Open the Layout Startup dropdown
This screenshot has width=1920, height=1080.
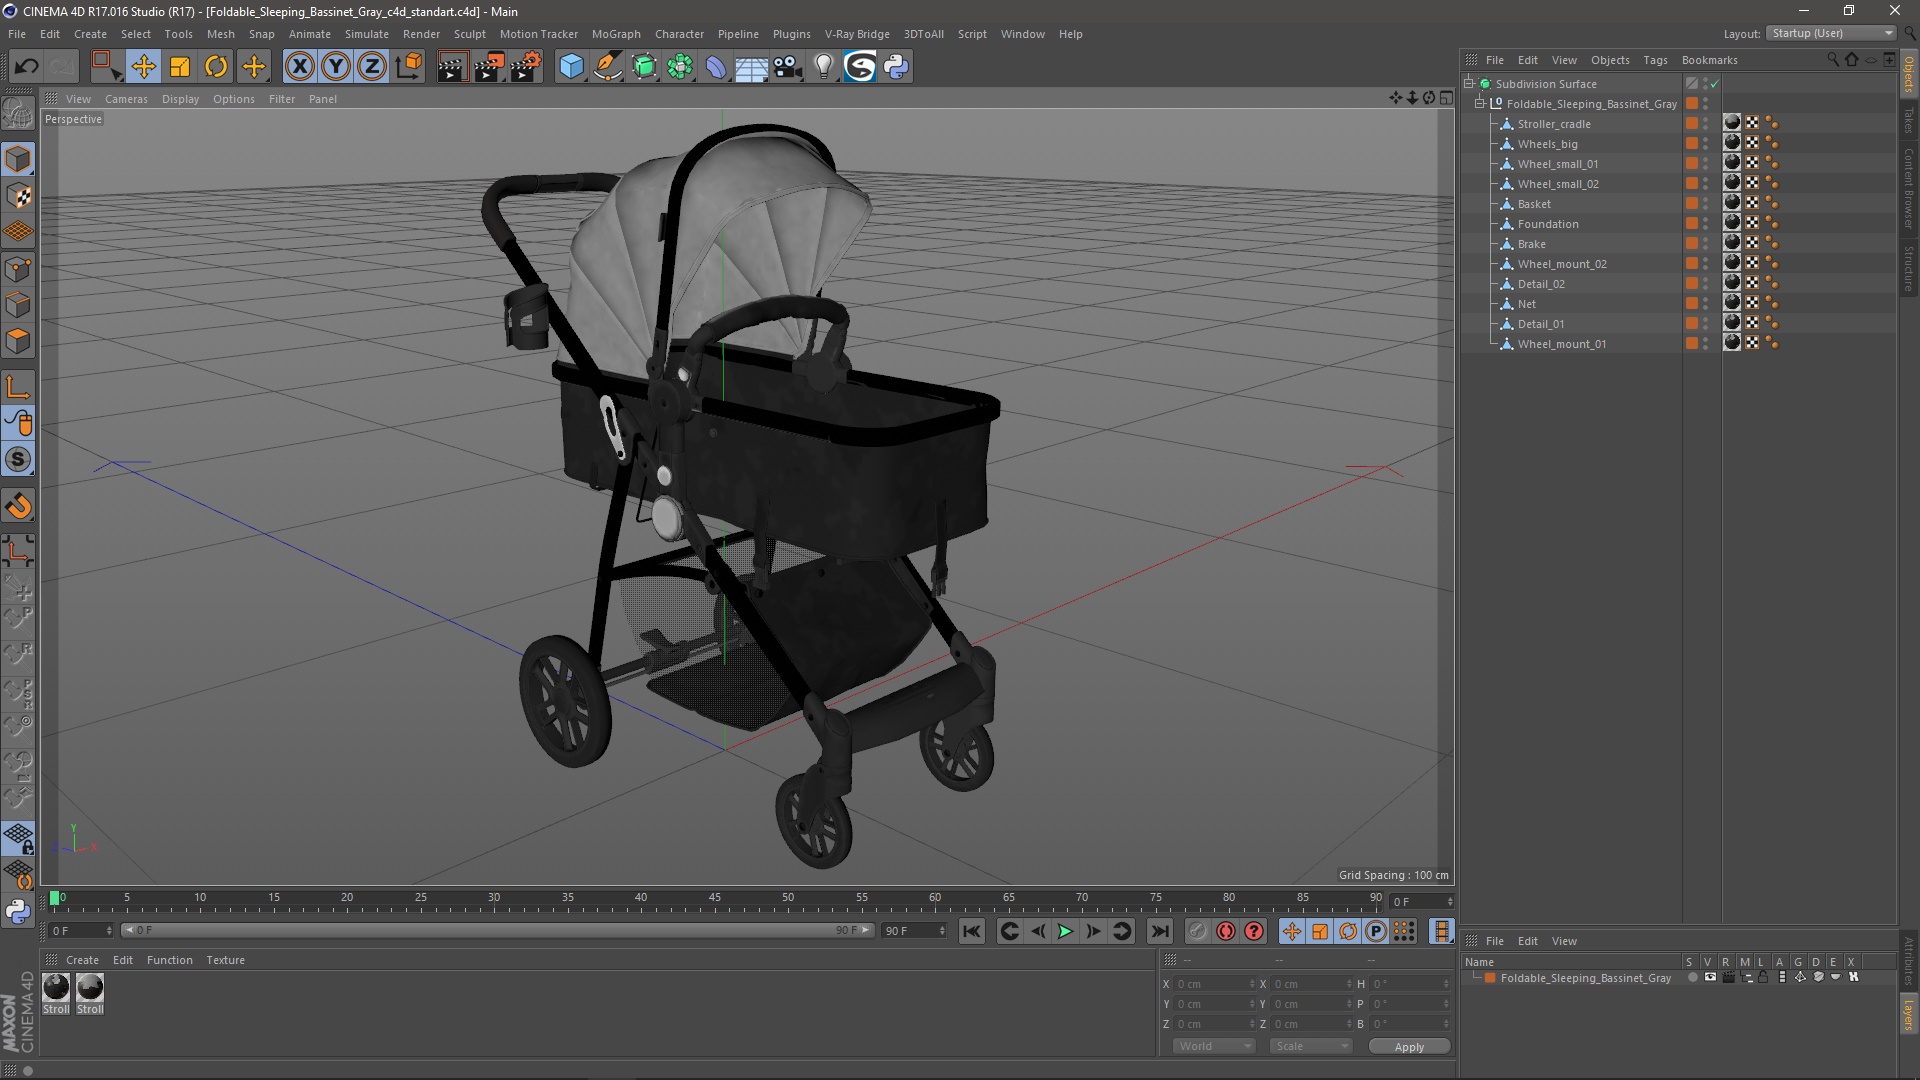tap(1833, 33)
